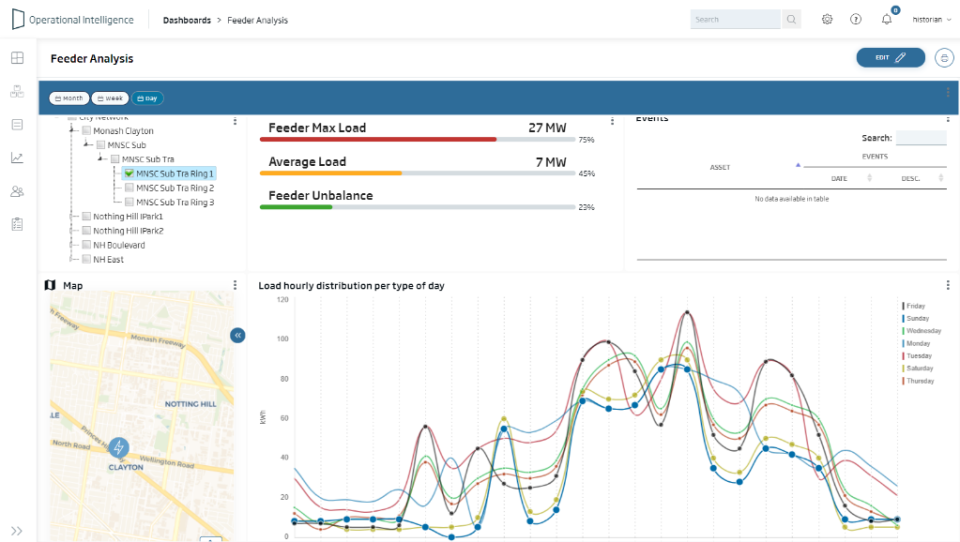Open the trend chart icon in sidebar

[17, 157]
